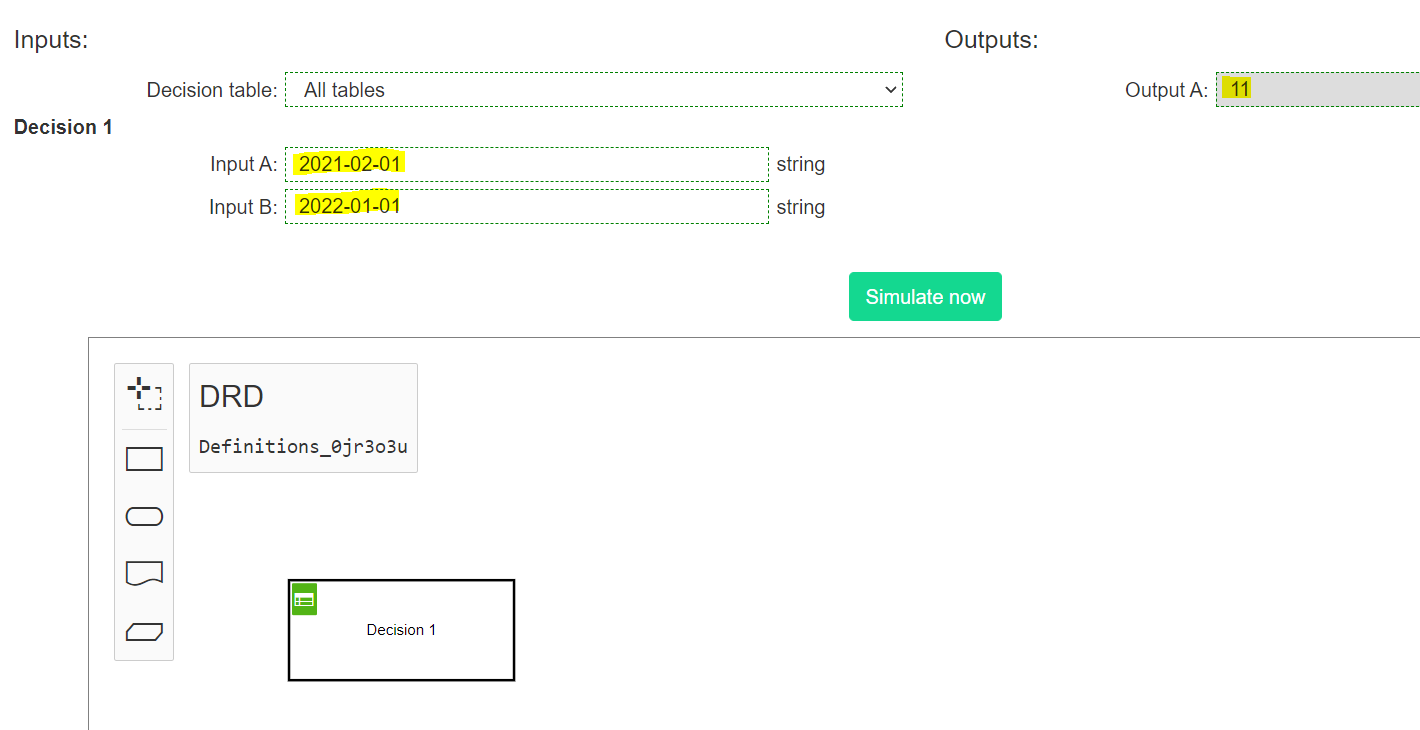
Task: Select the Definitions_0jr3o3u diagram name
Action: [303, 446]
